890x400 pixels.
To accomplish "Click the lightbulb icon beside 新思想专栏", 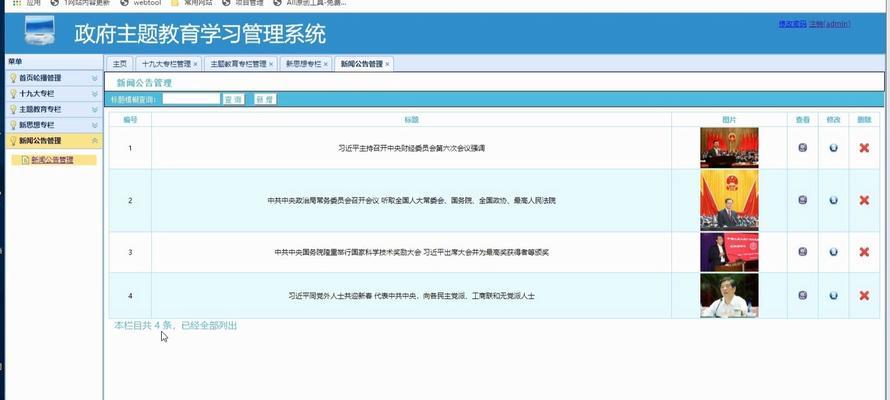I will click(x=13, y=124).
